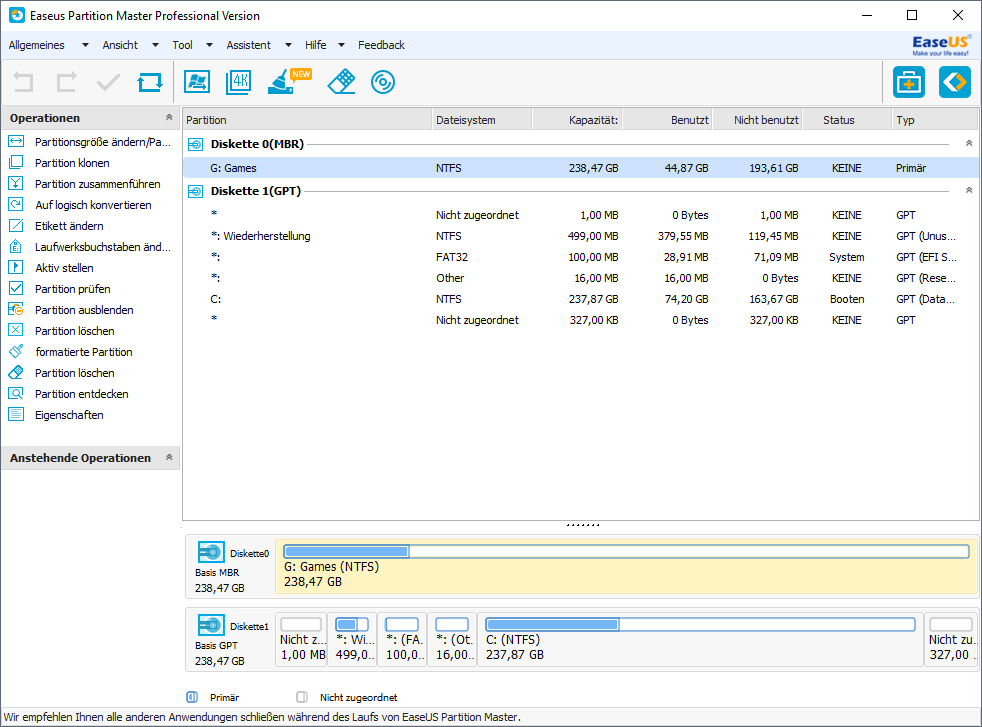Click Etikett ändern operation
This screenshot has height=727, width=982.
coord(56,226)
